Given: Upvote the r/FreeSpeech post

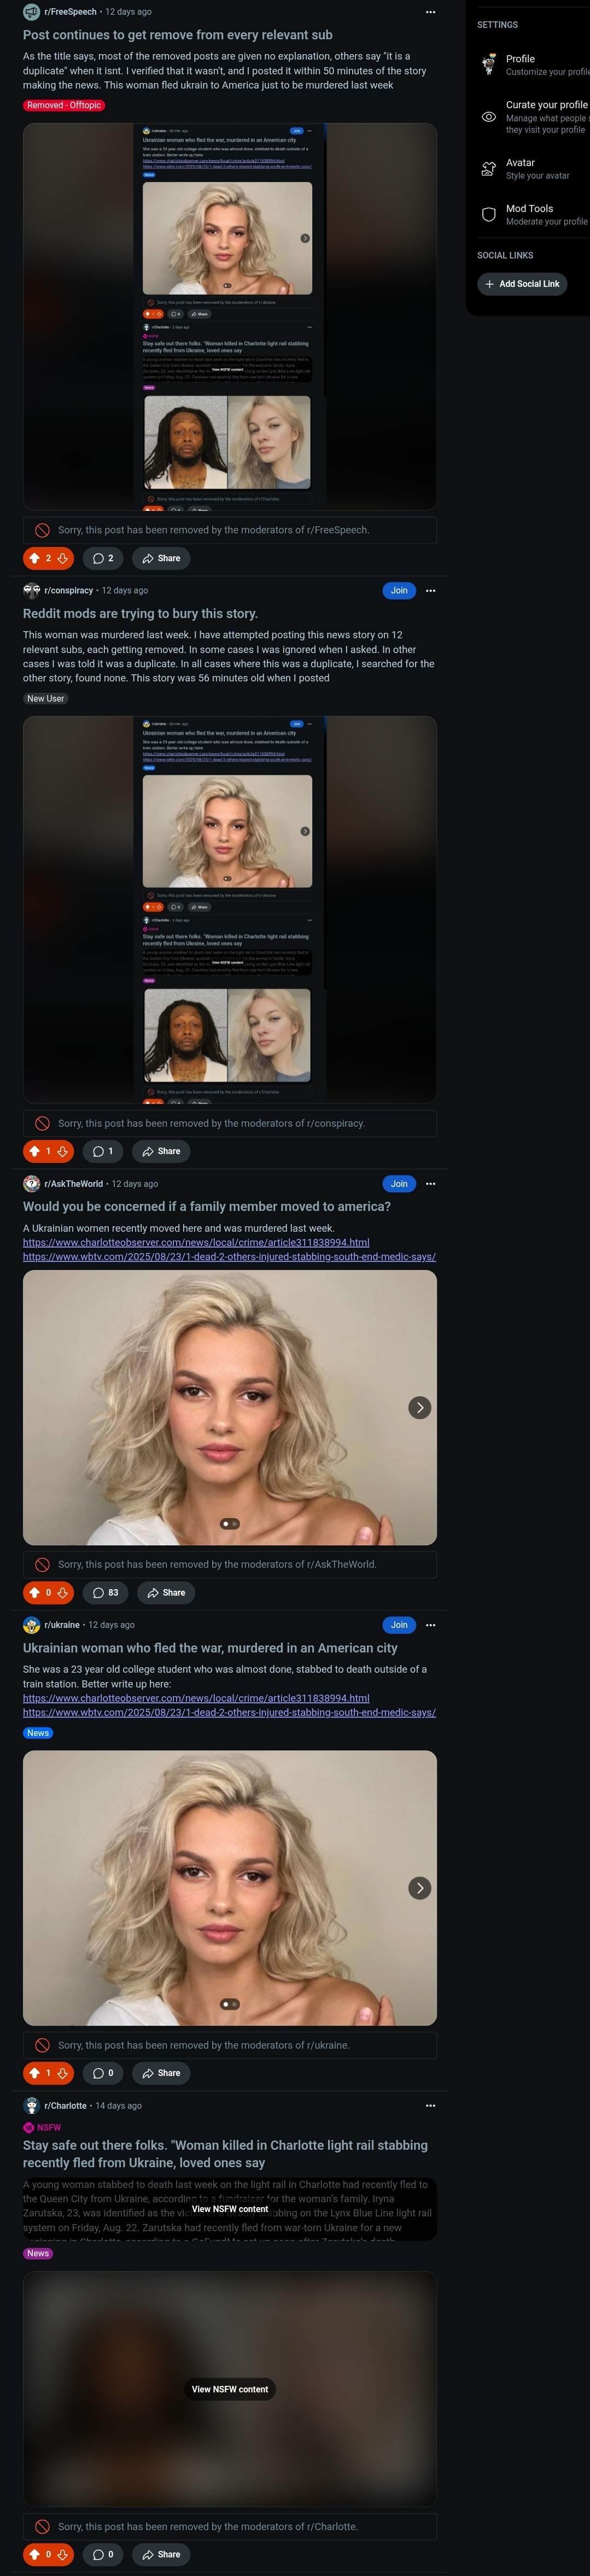Looking at the screenshot, I should tap(34, 558).
